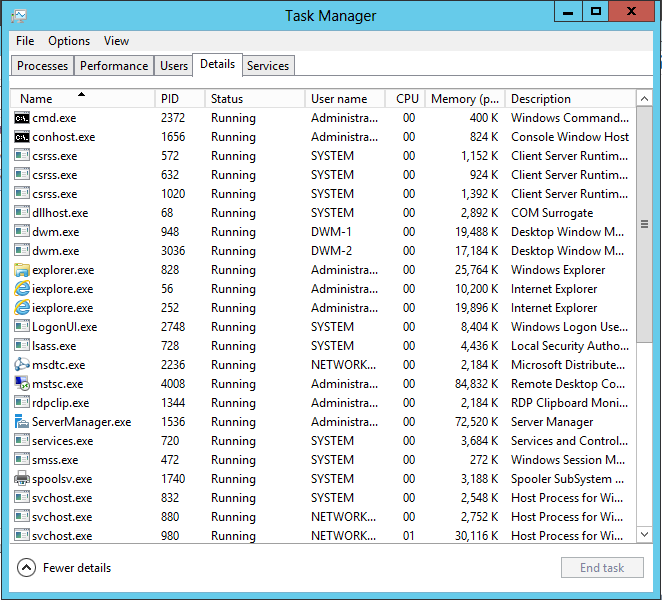Click the mstsc.exe remote desktop icon
Viewport: 662px width, 600px height.
pos(22,384)
